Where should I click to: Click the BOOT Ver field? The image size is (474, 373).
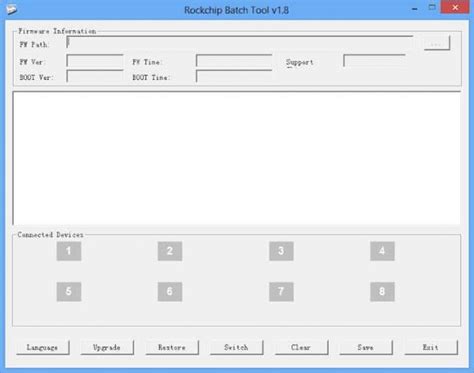coord(95,76)
